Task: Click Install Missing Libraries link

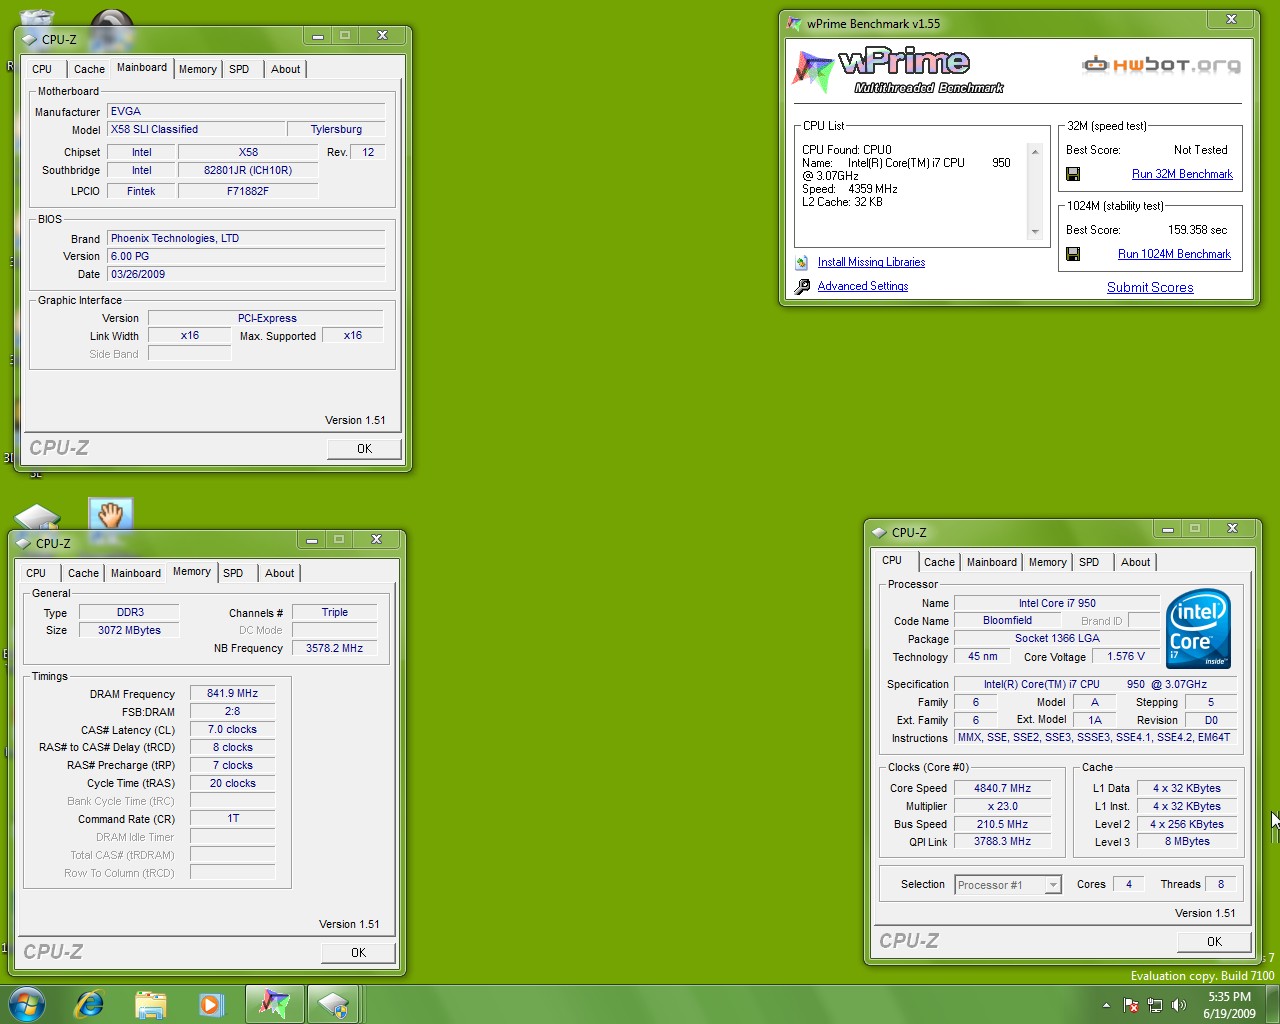Action: (x=871, y=262)
